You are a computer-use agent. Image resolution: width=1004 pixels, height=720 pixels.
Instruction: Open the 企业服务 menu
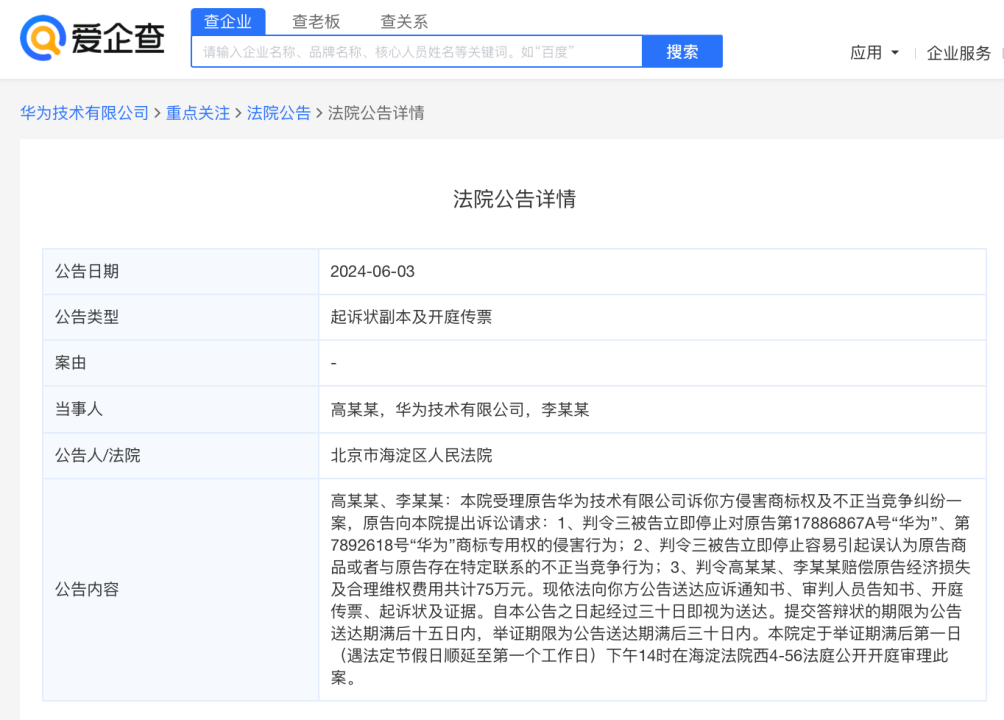(959, 53)
